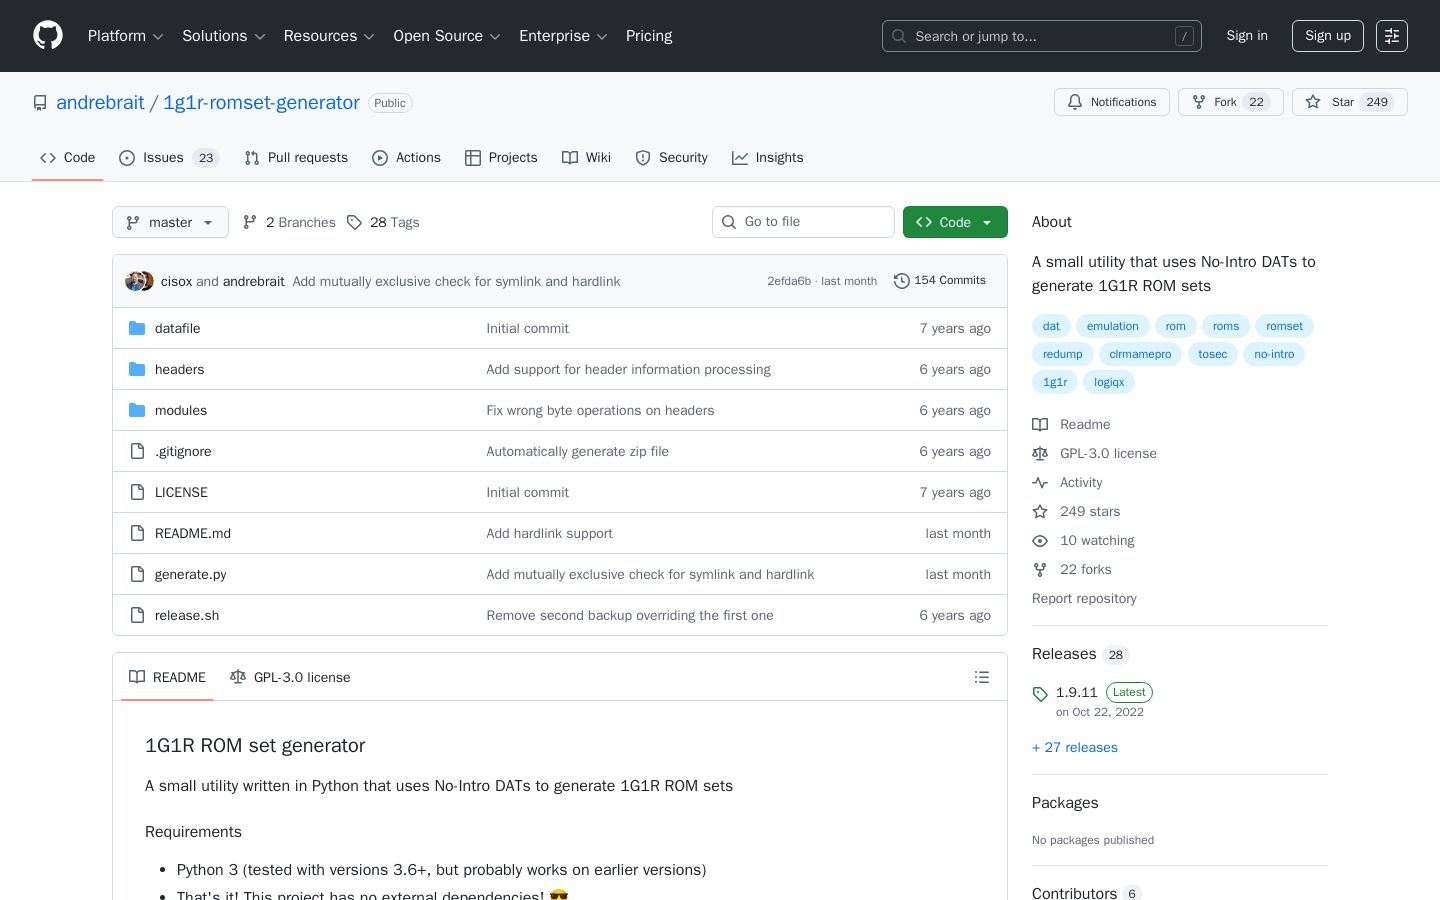Click the Readme book icon in About

(x=1040, y=424)
